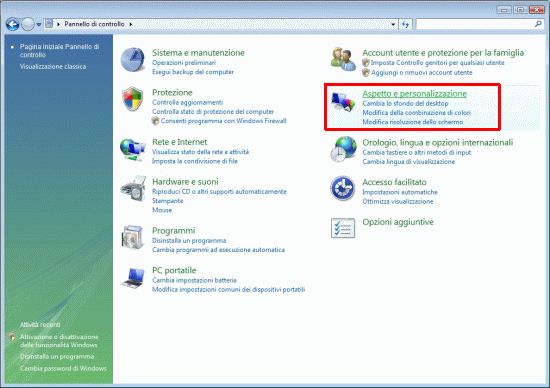
Task: Click Cambia tastiere o altri metodi di input
Action: (x=417, y=153)
